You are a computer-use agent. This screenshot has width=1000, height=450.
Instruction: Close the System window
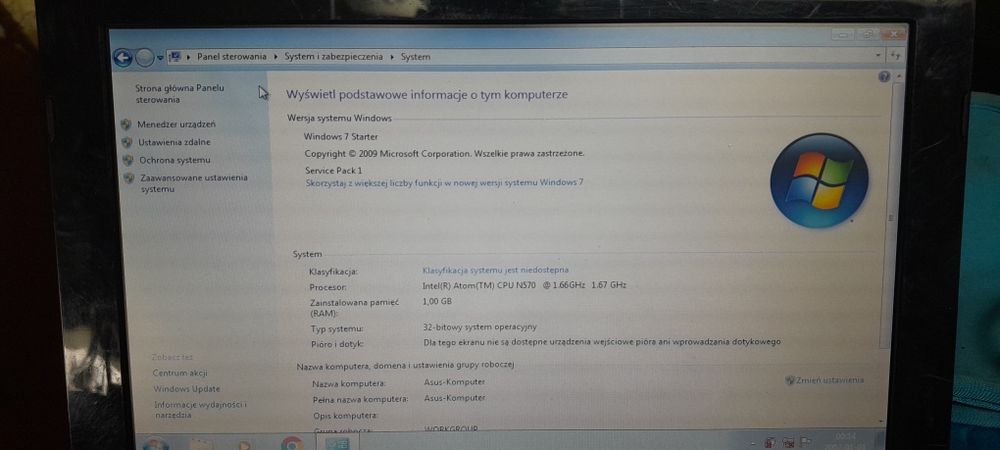pos(893,33)
